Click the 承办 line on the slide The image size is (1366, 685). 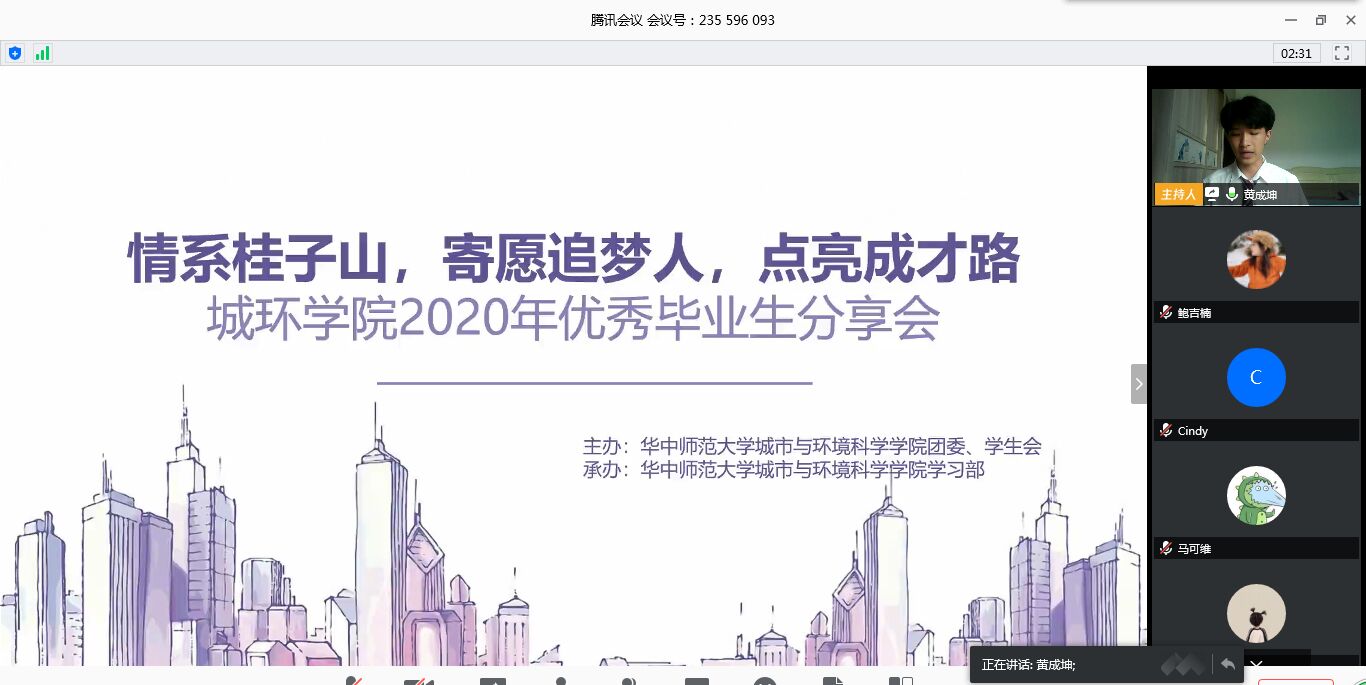click(x=784, y=469)
